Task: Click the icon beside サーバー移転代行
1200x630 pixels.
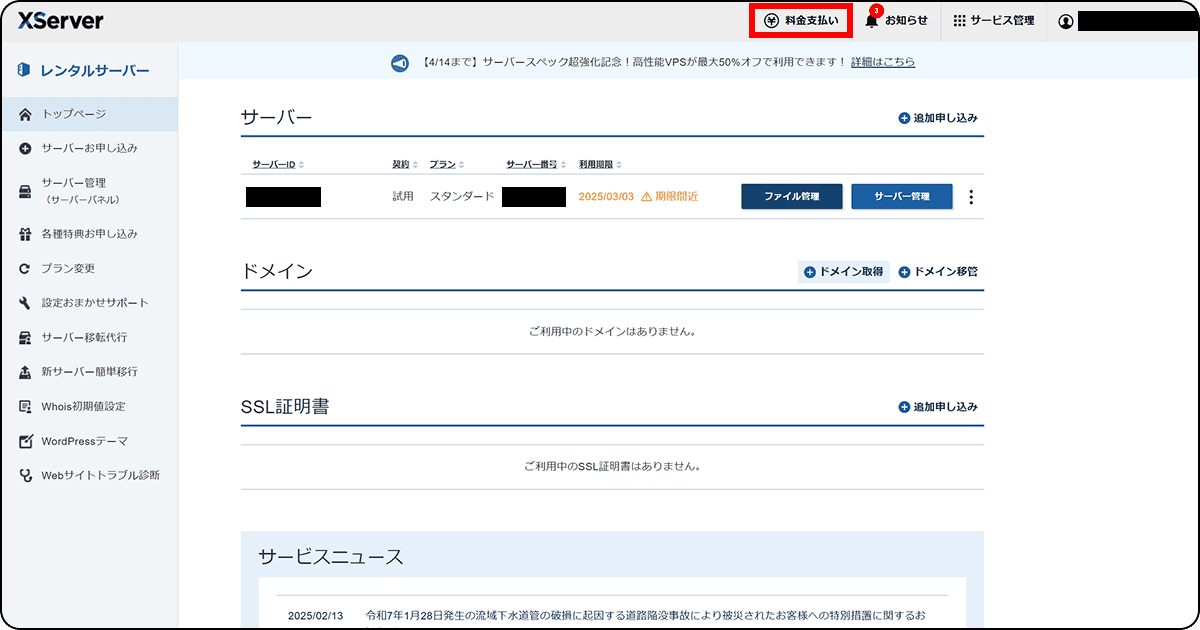Action: [26, 337]
